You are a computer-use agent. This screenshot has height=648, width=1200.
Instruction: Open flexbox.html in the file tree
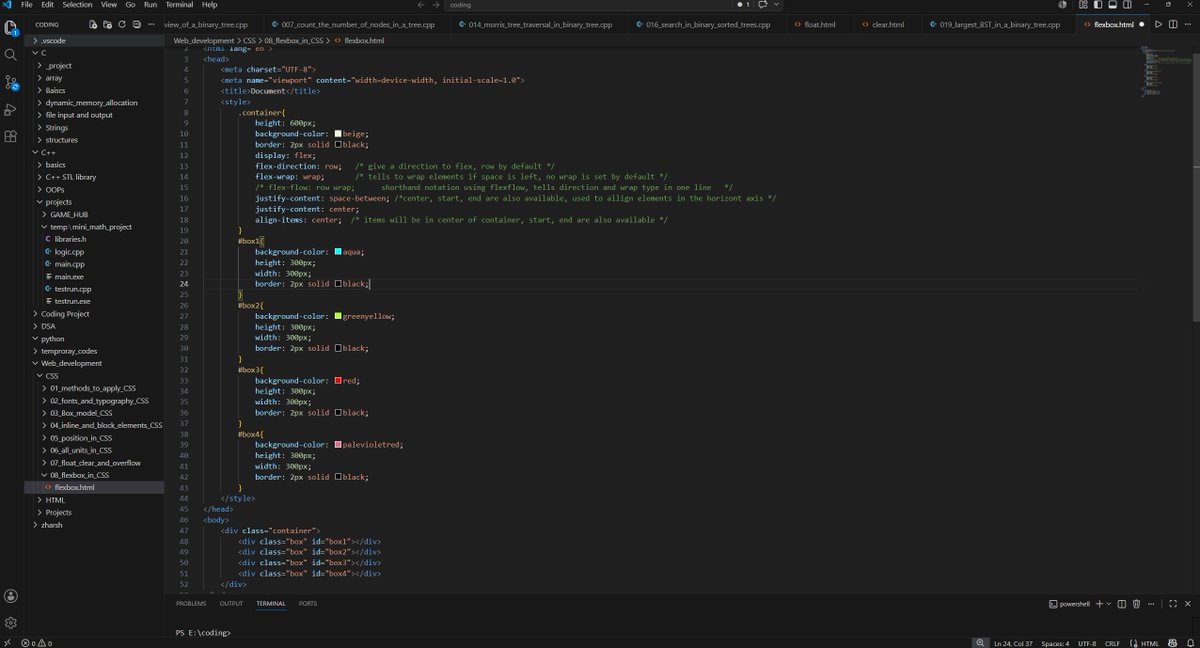94,487
